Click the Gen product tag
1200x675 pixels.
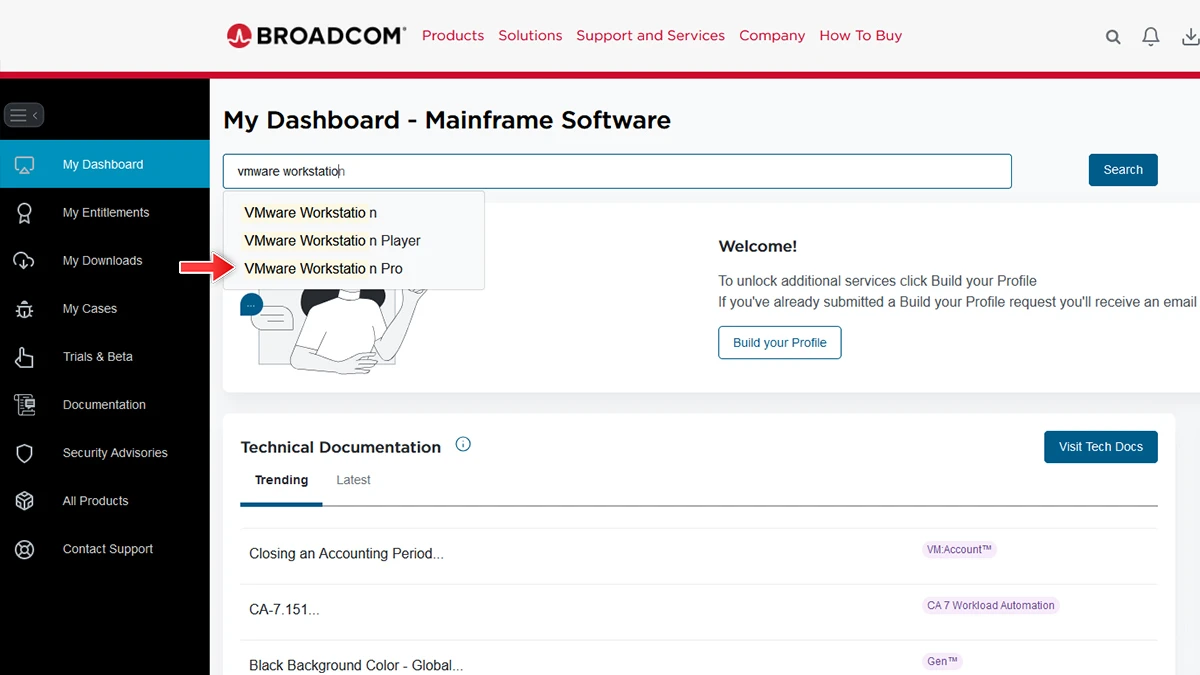(942, 661)
